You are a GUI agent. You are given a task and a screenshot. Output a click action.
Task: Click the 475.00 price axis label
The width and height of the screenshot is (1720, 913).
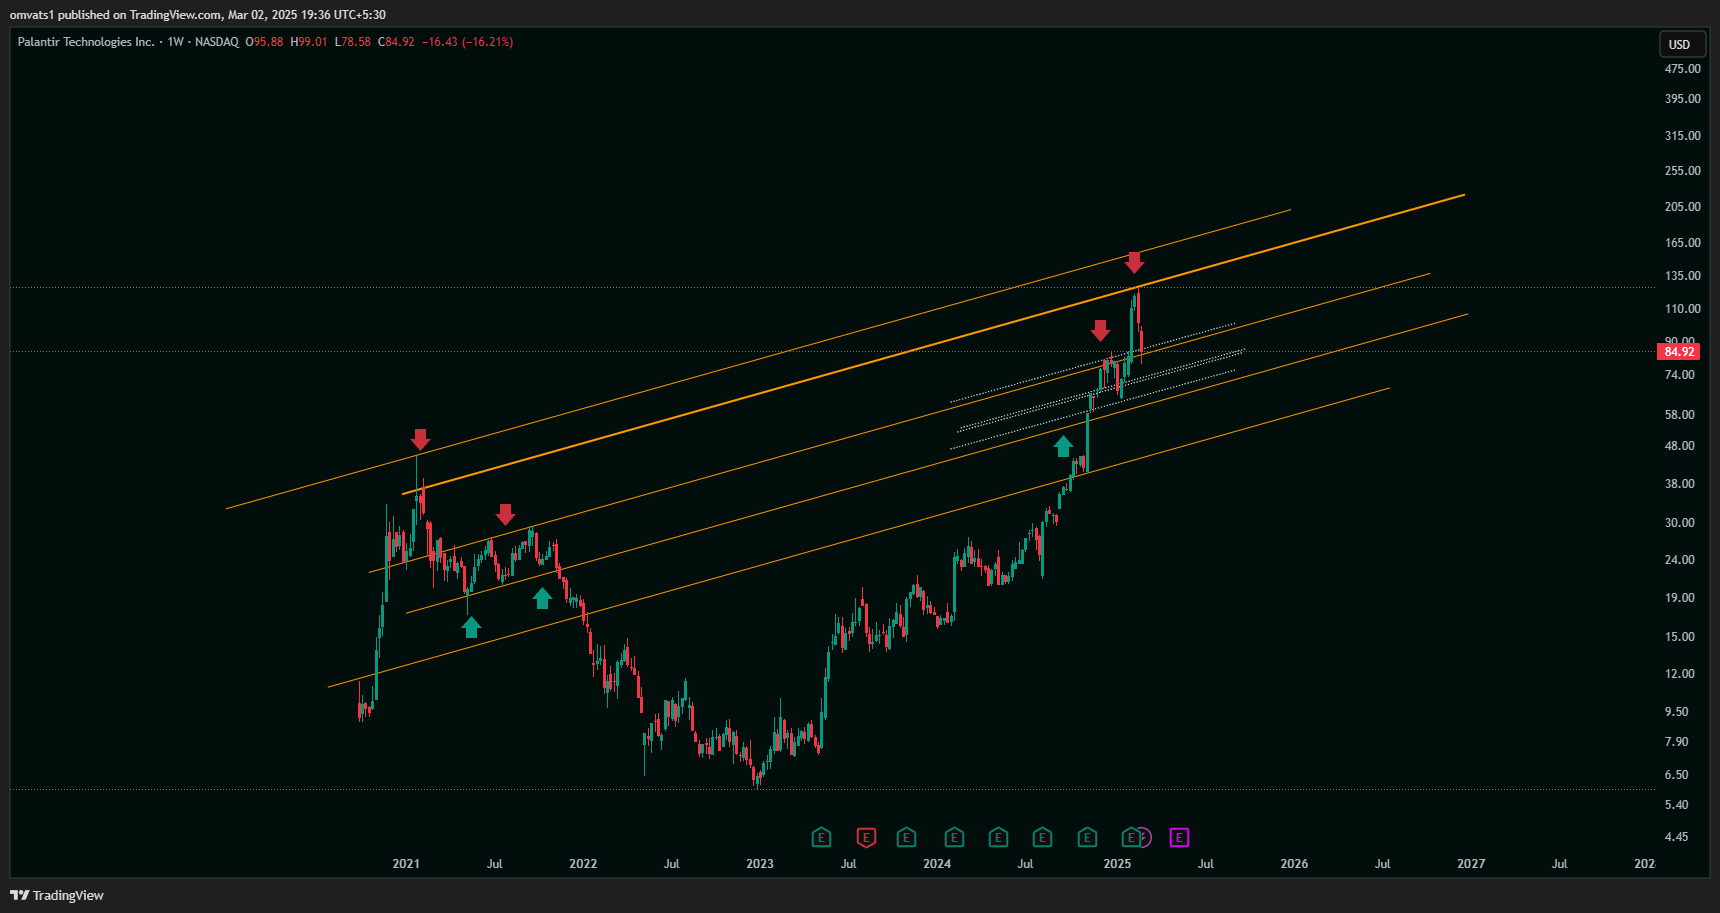coord(1682,69)
